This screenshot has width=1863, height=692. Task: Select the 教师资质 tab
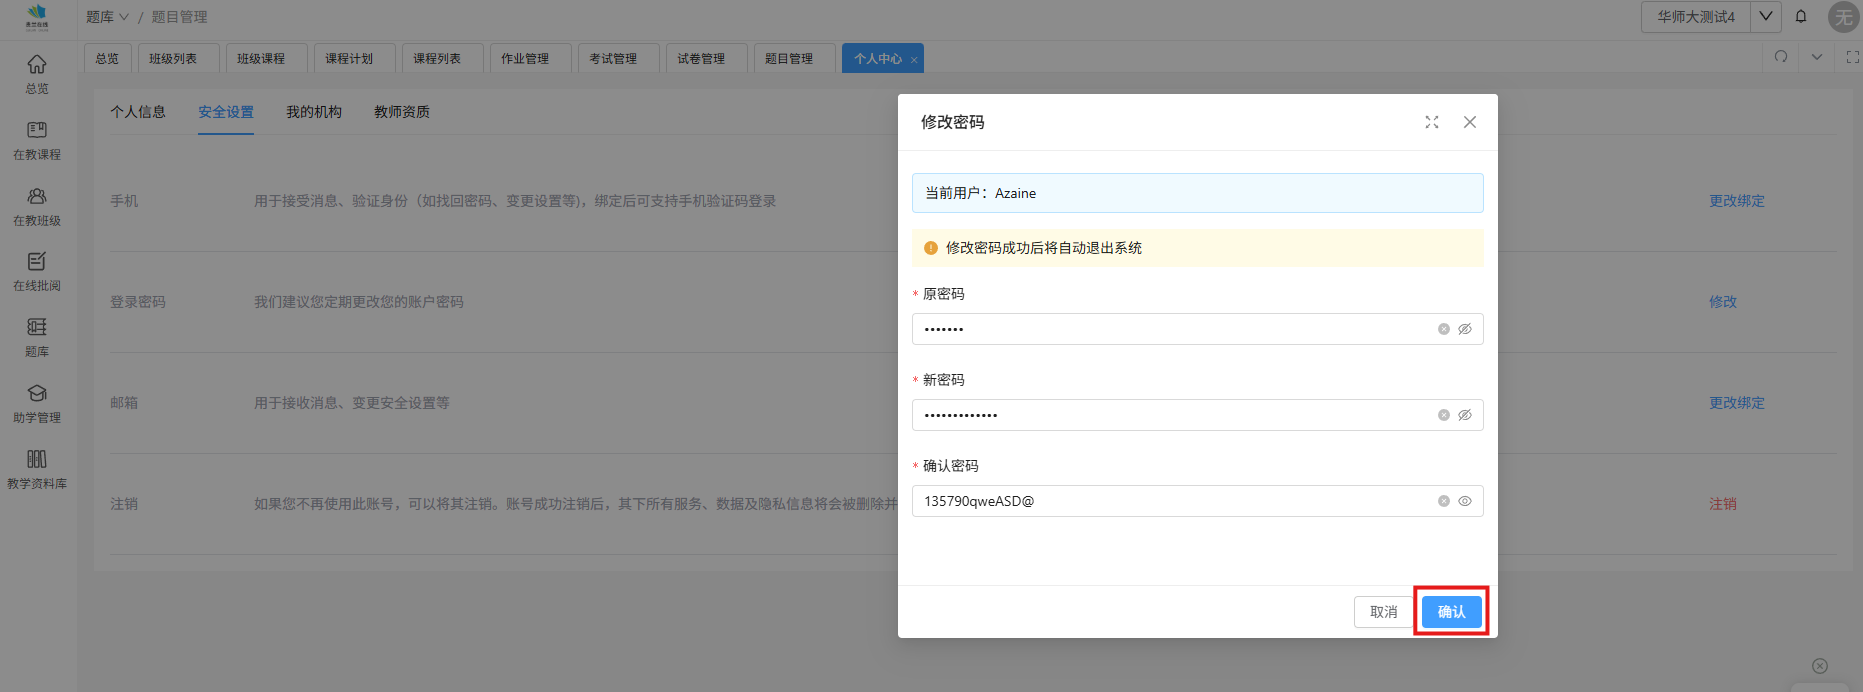coord(402,112)
